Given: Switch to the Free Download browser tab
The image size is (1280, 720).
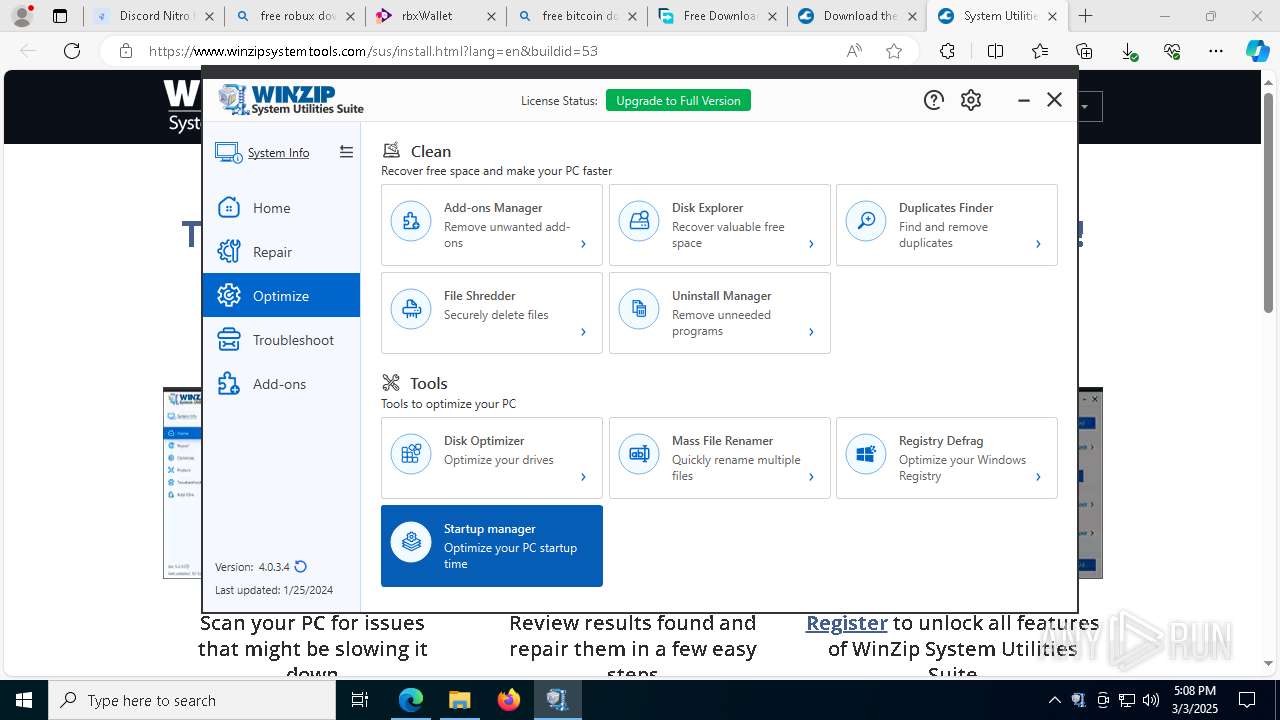Looking at the screenshot, I should 717,16.
